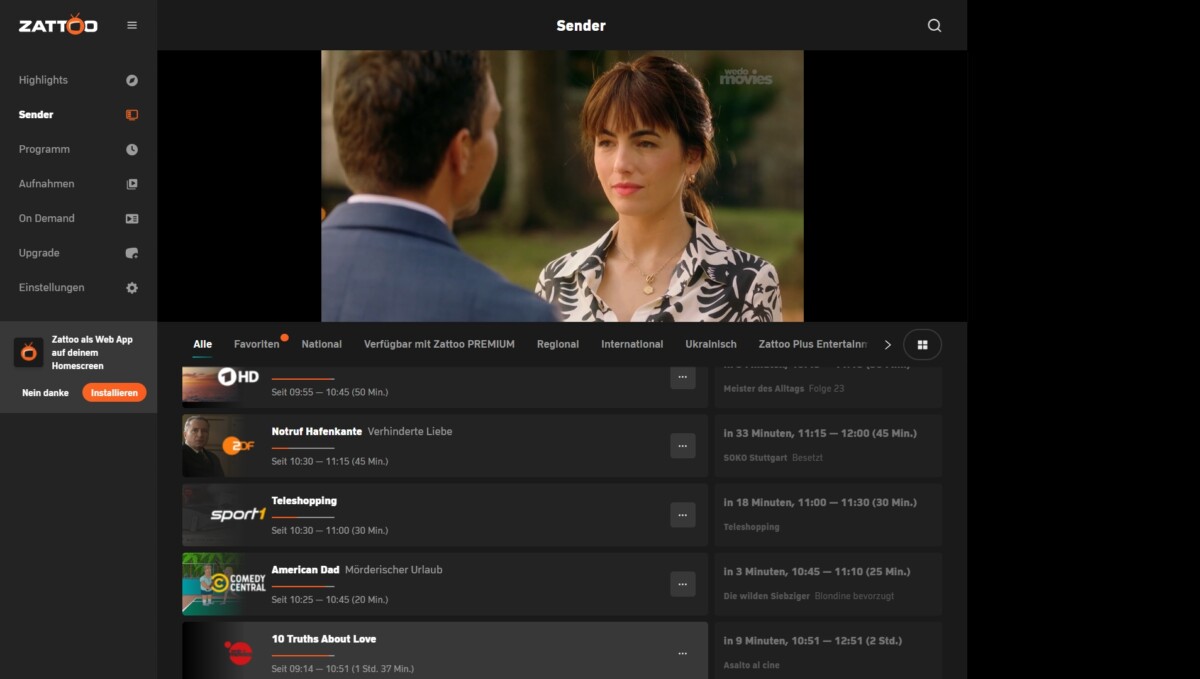Click the Installieren button
Screen dimensions: 1200x679
(114, 392)
